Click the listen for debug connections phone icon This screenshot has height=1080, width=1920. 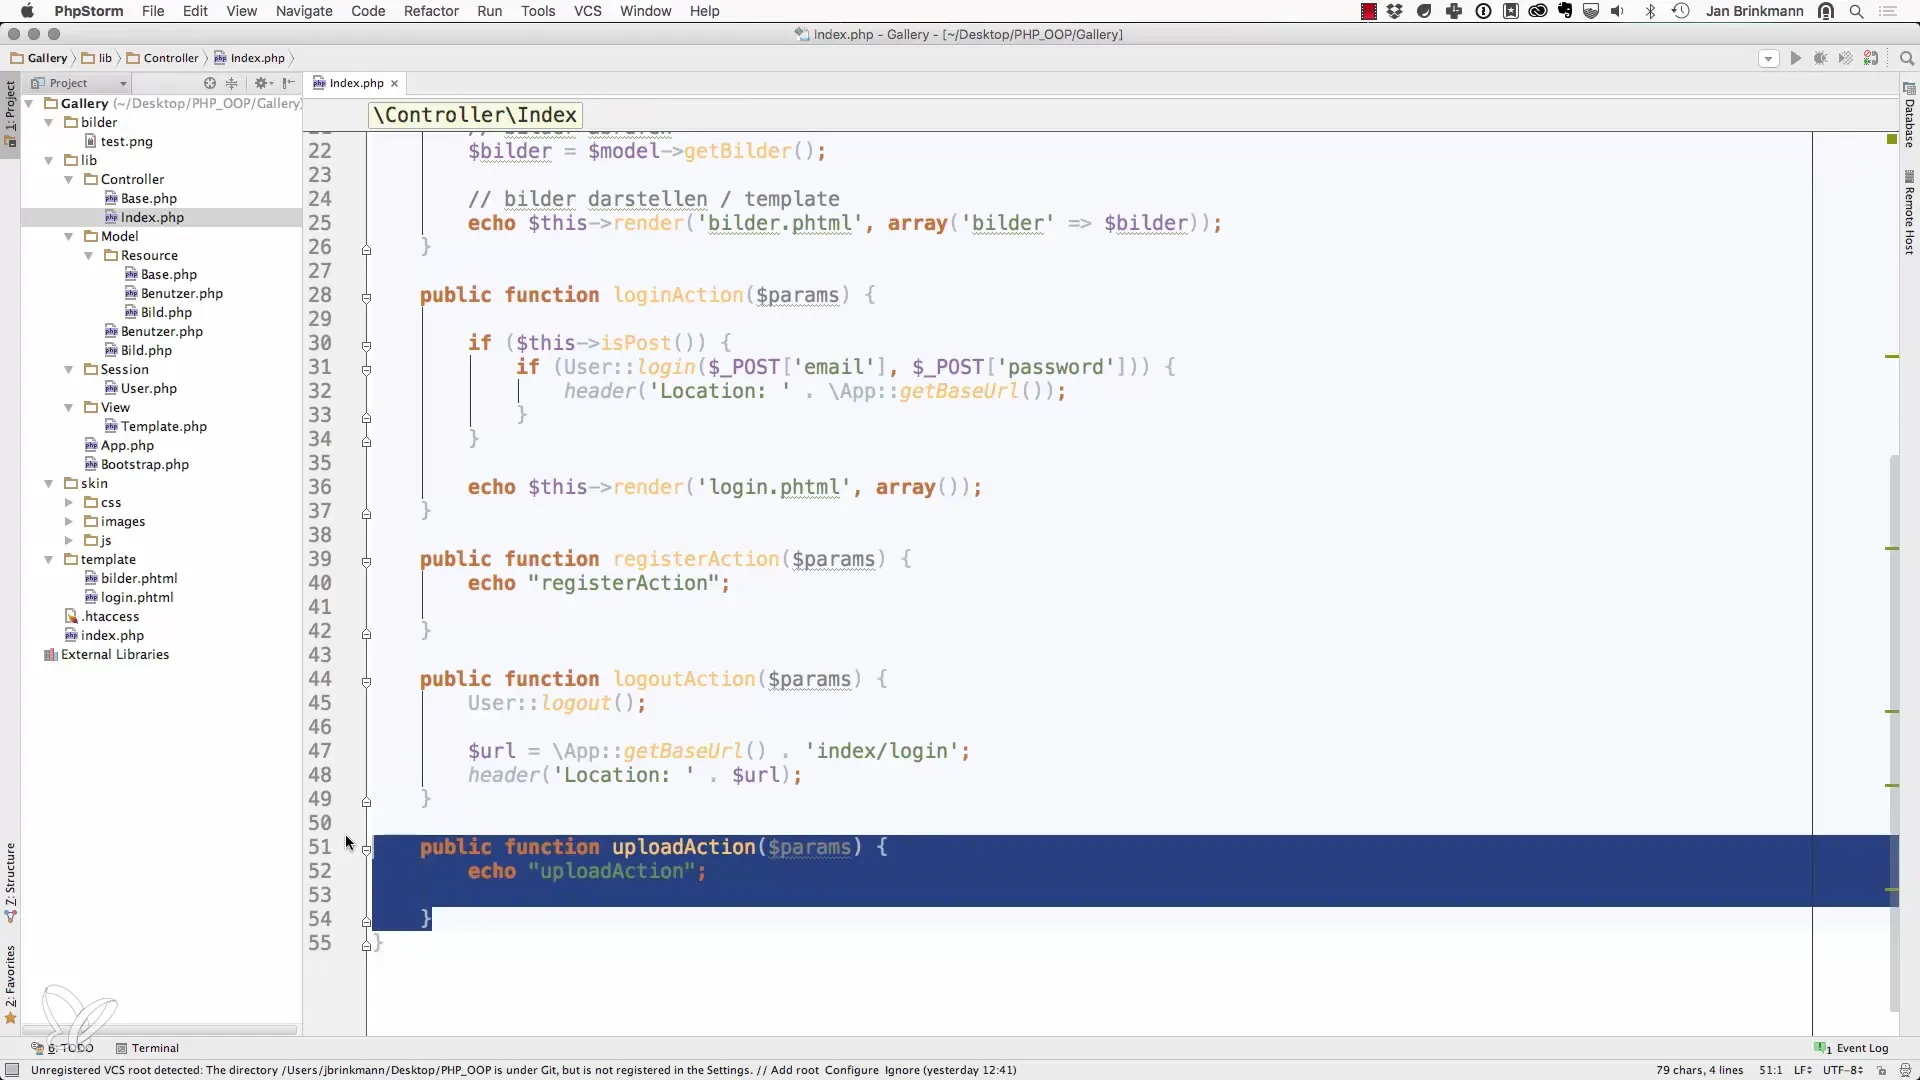(x=1871, y=58)
